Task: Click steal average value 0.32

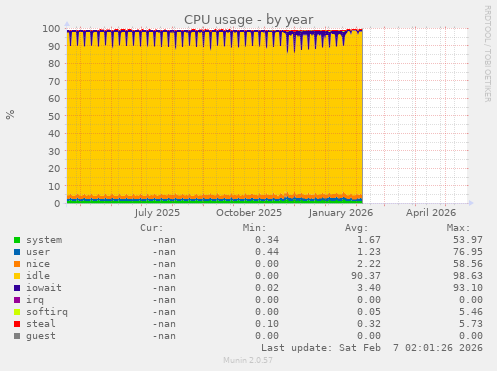Action: point(369,324)
